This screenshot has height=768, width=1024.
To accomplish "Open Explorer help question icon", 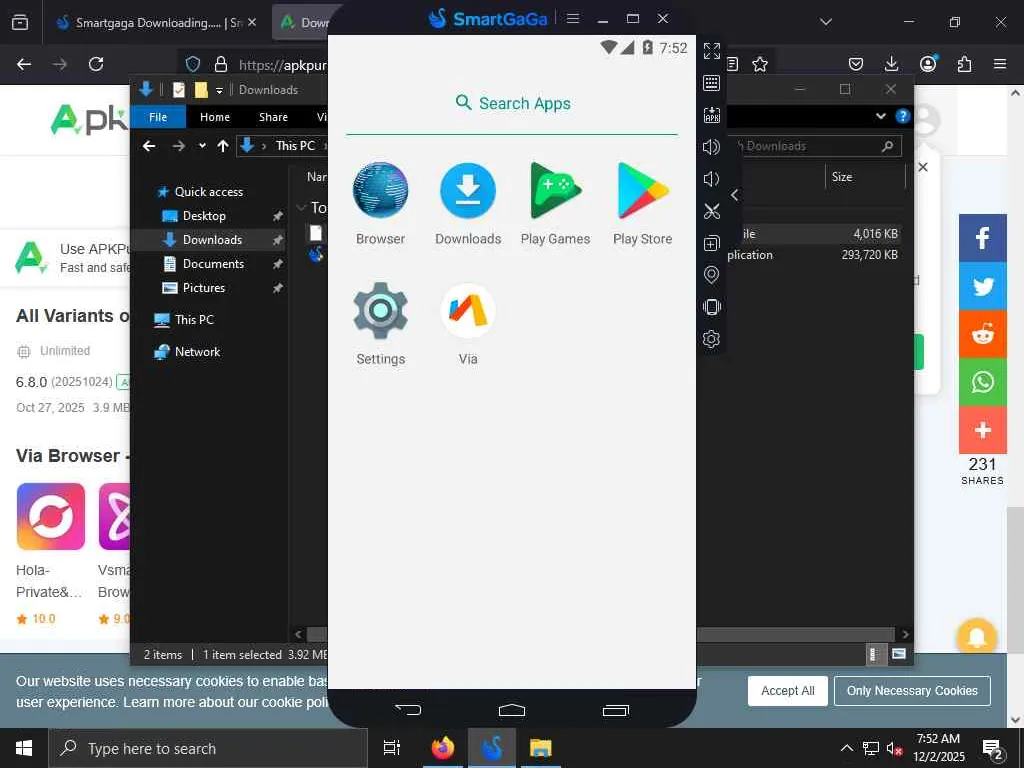I will (903, 116).
